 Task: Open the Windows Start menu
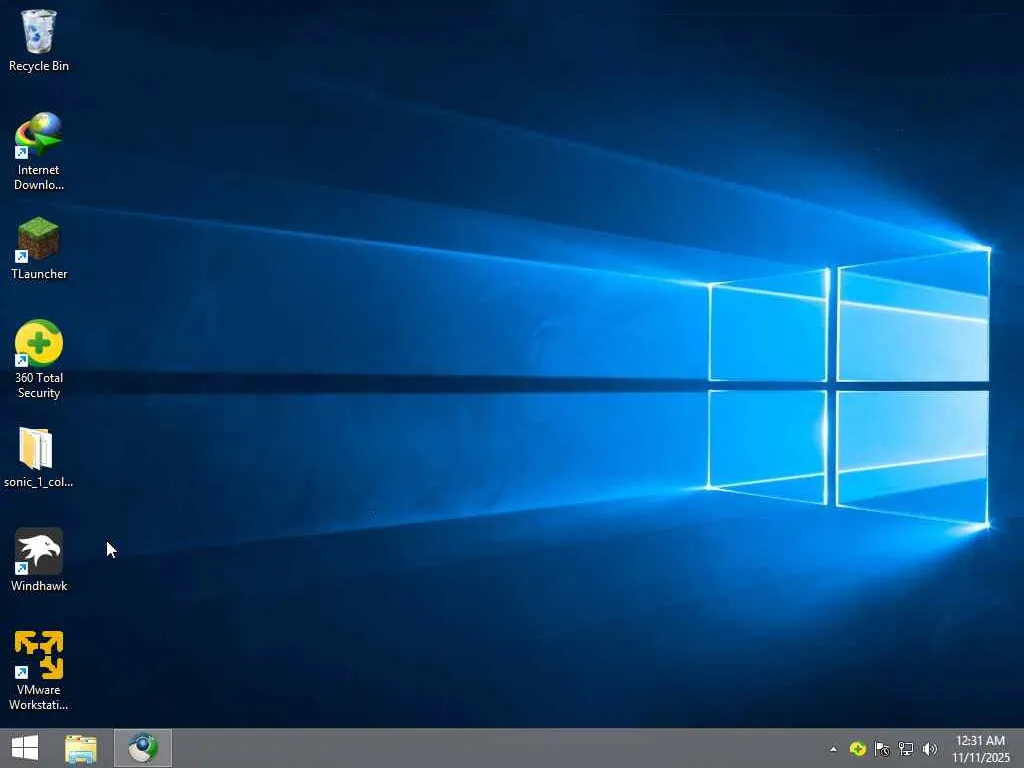(x=25, y=748)
